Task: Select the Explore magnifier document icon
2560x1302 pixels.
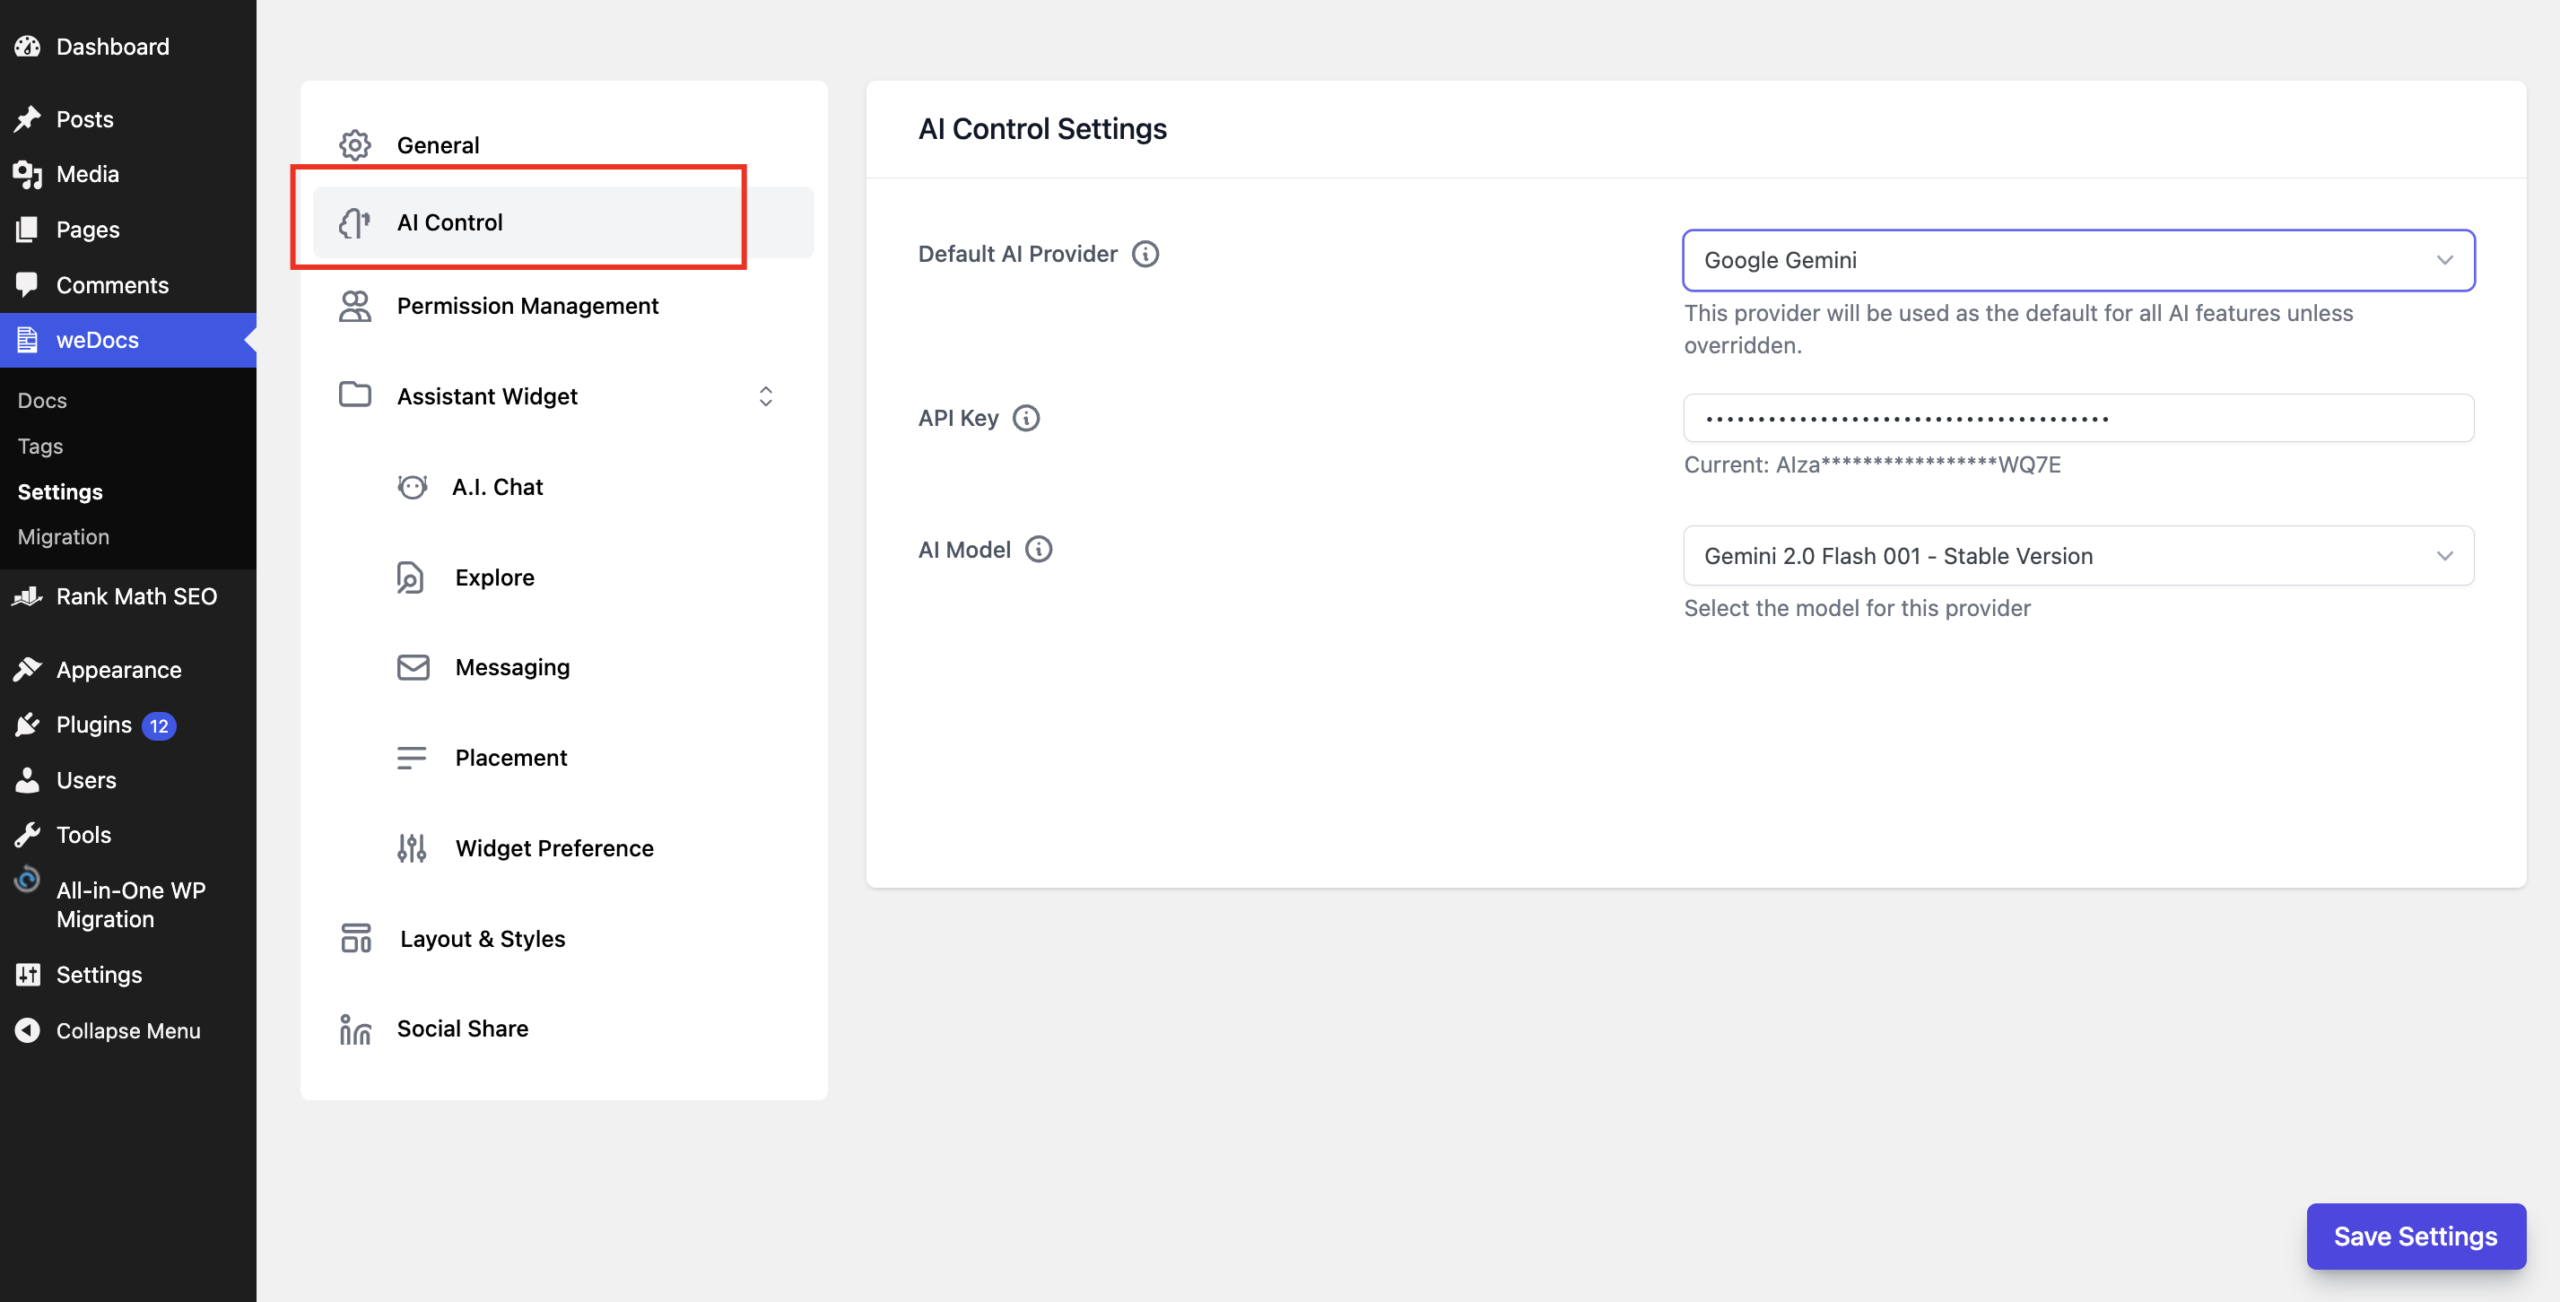Action: [412, 577]
